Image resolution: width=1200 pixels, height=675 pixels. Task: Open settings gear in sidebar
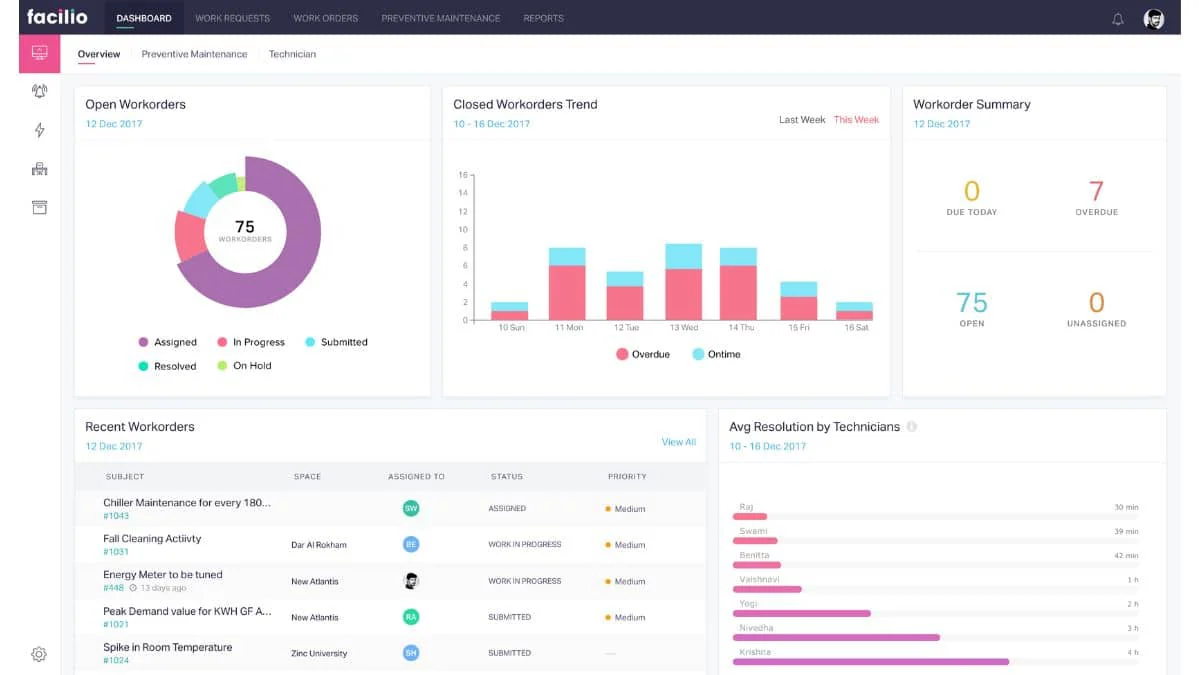coord(39,654)
